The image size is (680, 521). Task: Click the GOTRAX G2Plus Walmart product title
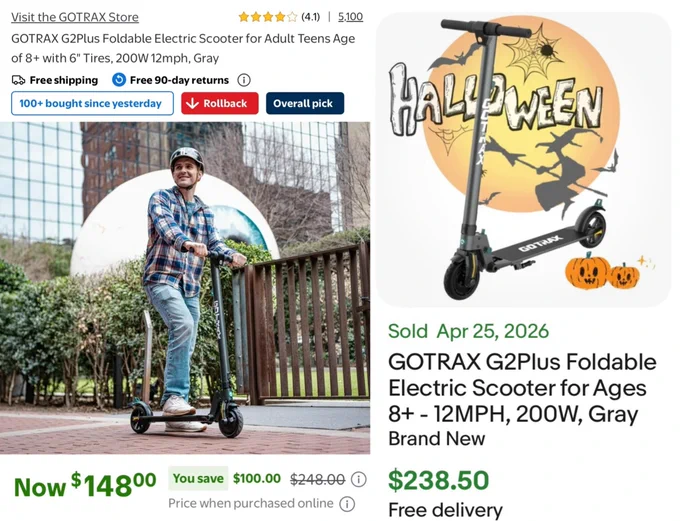tap(183, 48)
